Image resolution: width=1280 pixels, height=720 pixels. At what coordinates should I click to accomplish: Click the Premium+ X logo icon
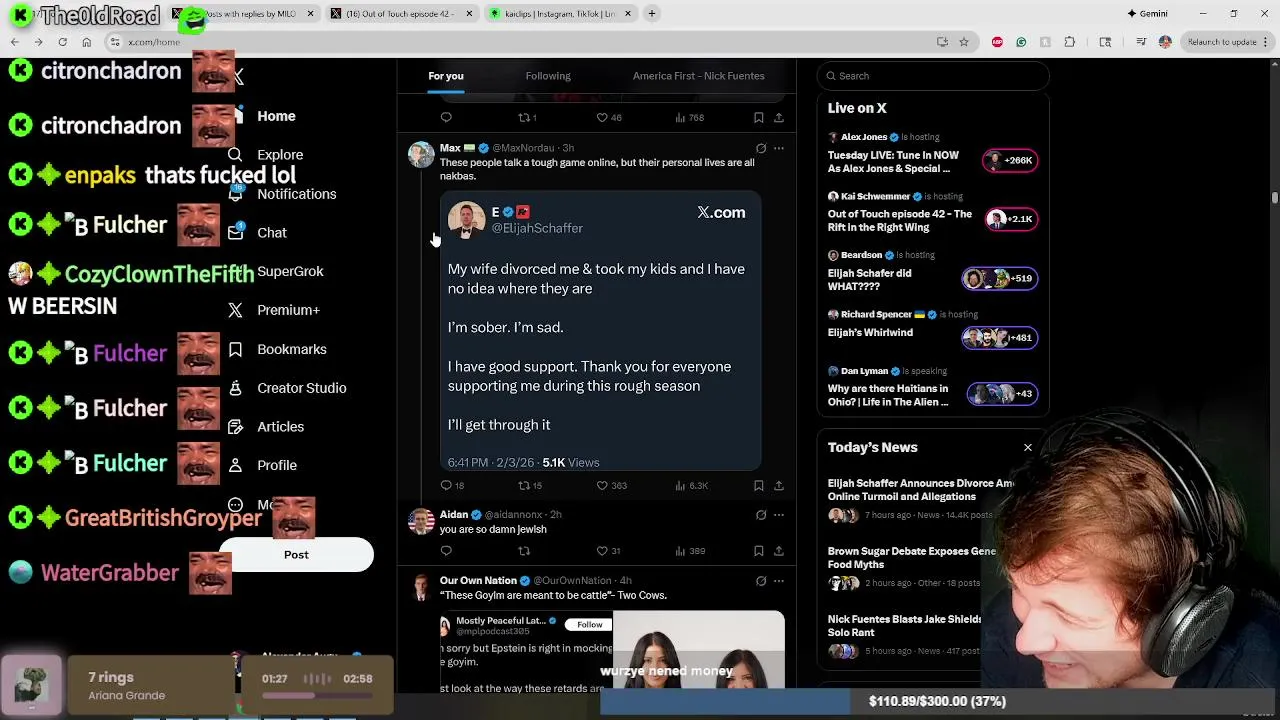pos(235,310)
